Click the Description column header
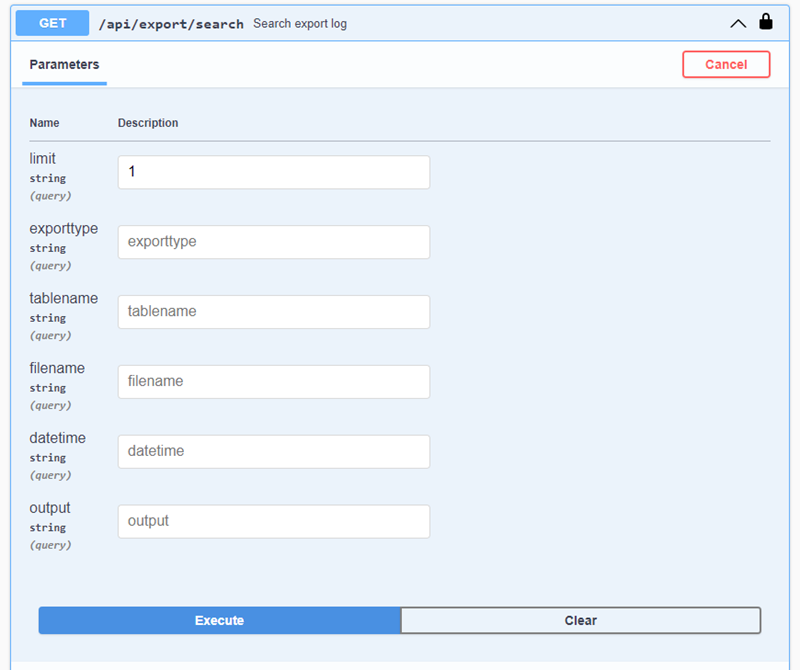Screen dimensions: 800x670 [x=148, y=123]
